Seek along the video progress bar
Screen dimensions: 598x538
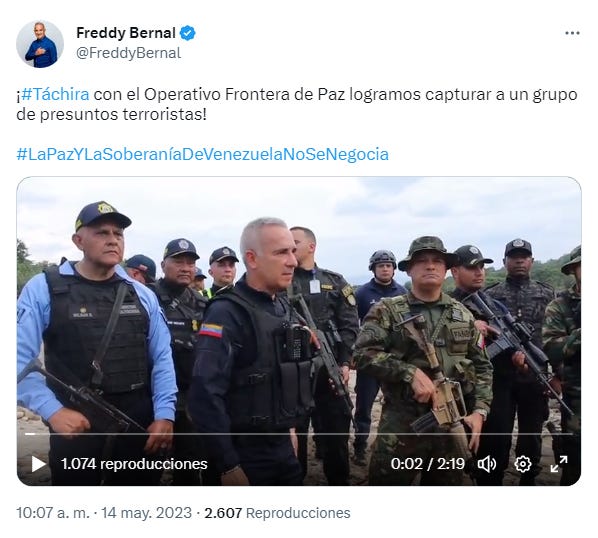click(299, 434)
